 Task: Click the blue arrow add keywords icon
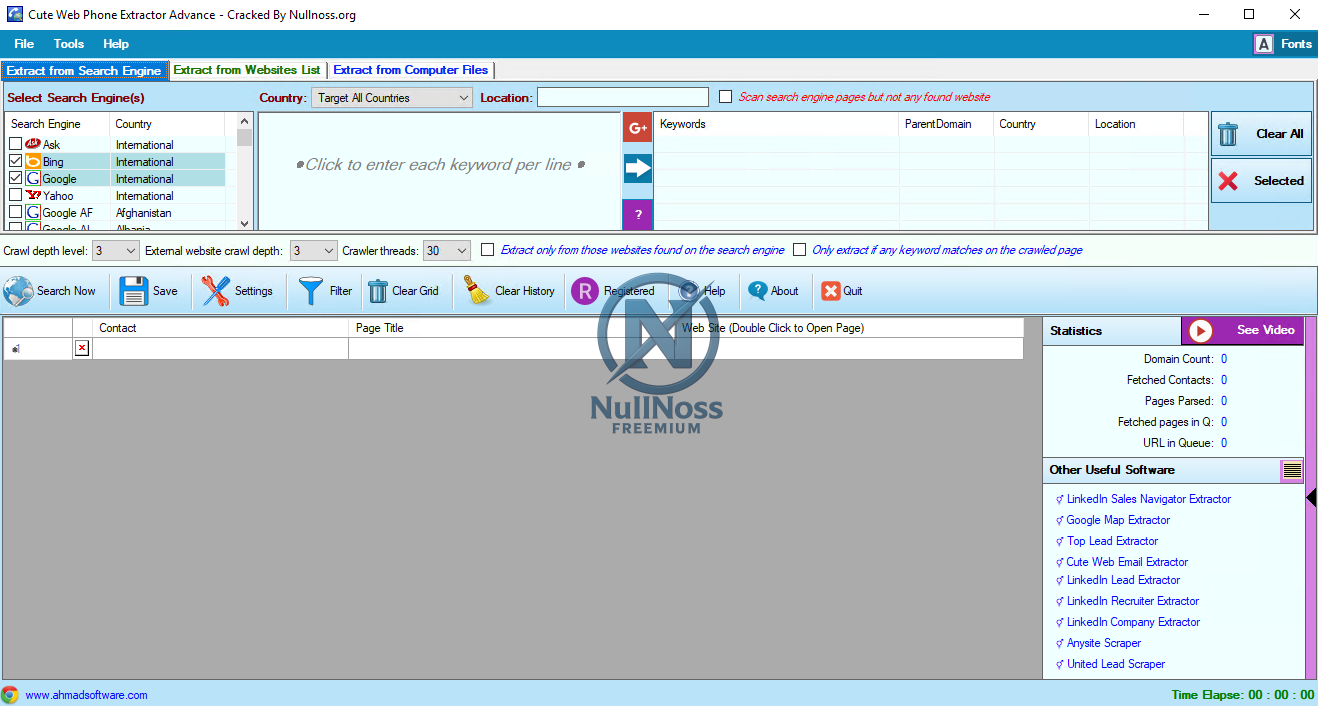point(638,168)
